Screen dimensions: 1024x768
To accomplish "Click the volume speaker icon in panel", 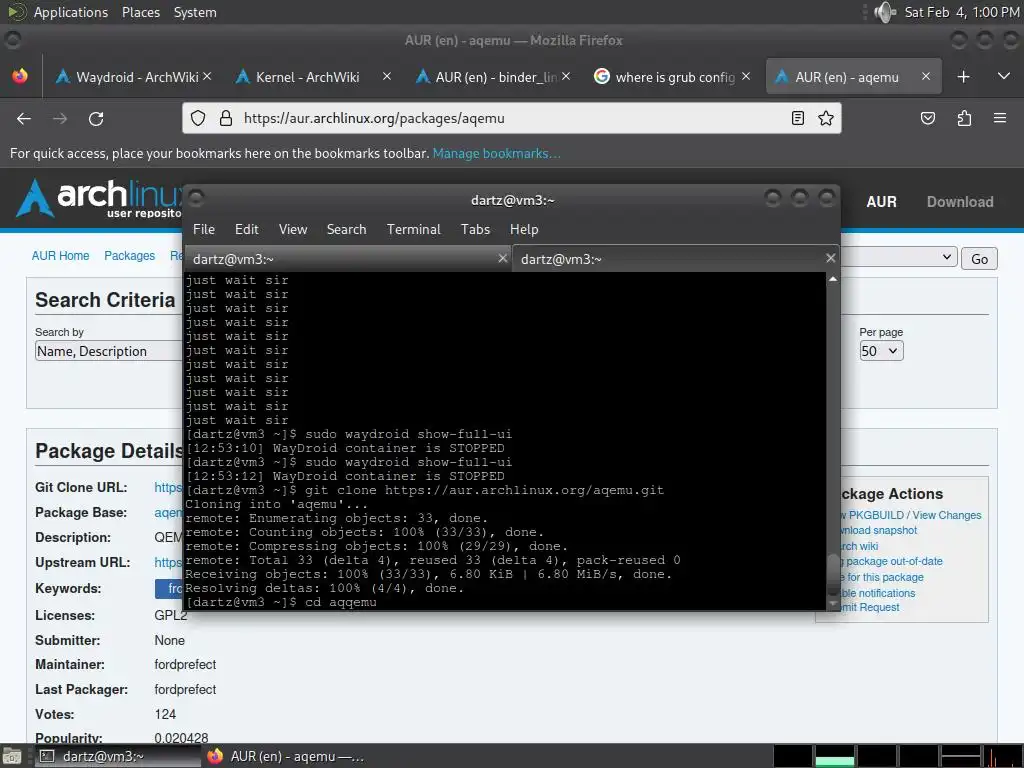I will tap(885, 12).
